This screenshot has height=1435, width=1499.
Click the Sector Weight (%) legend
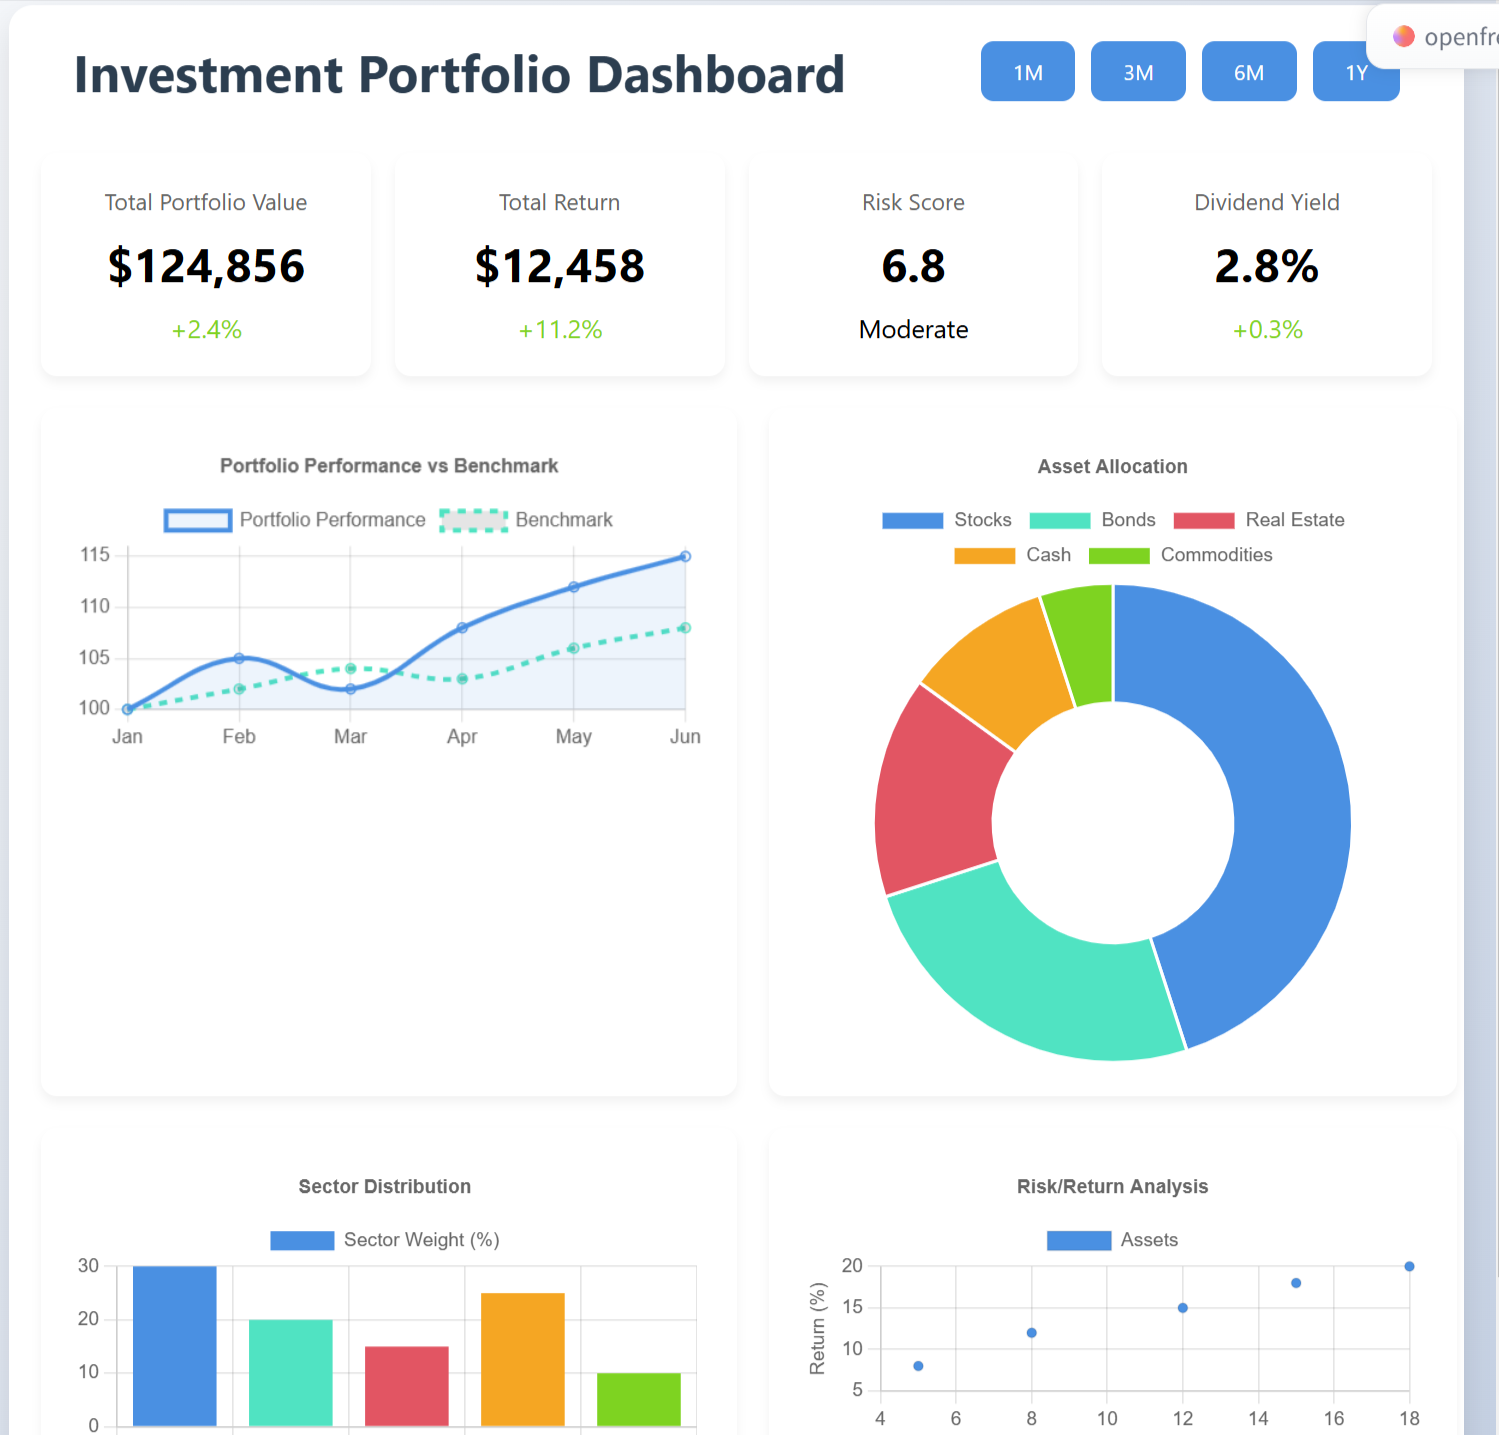click(x=385, y=1240)
